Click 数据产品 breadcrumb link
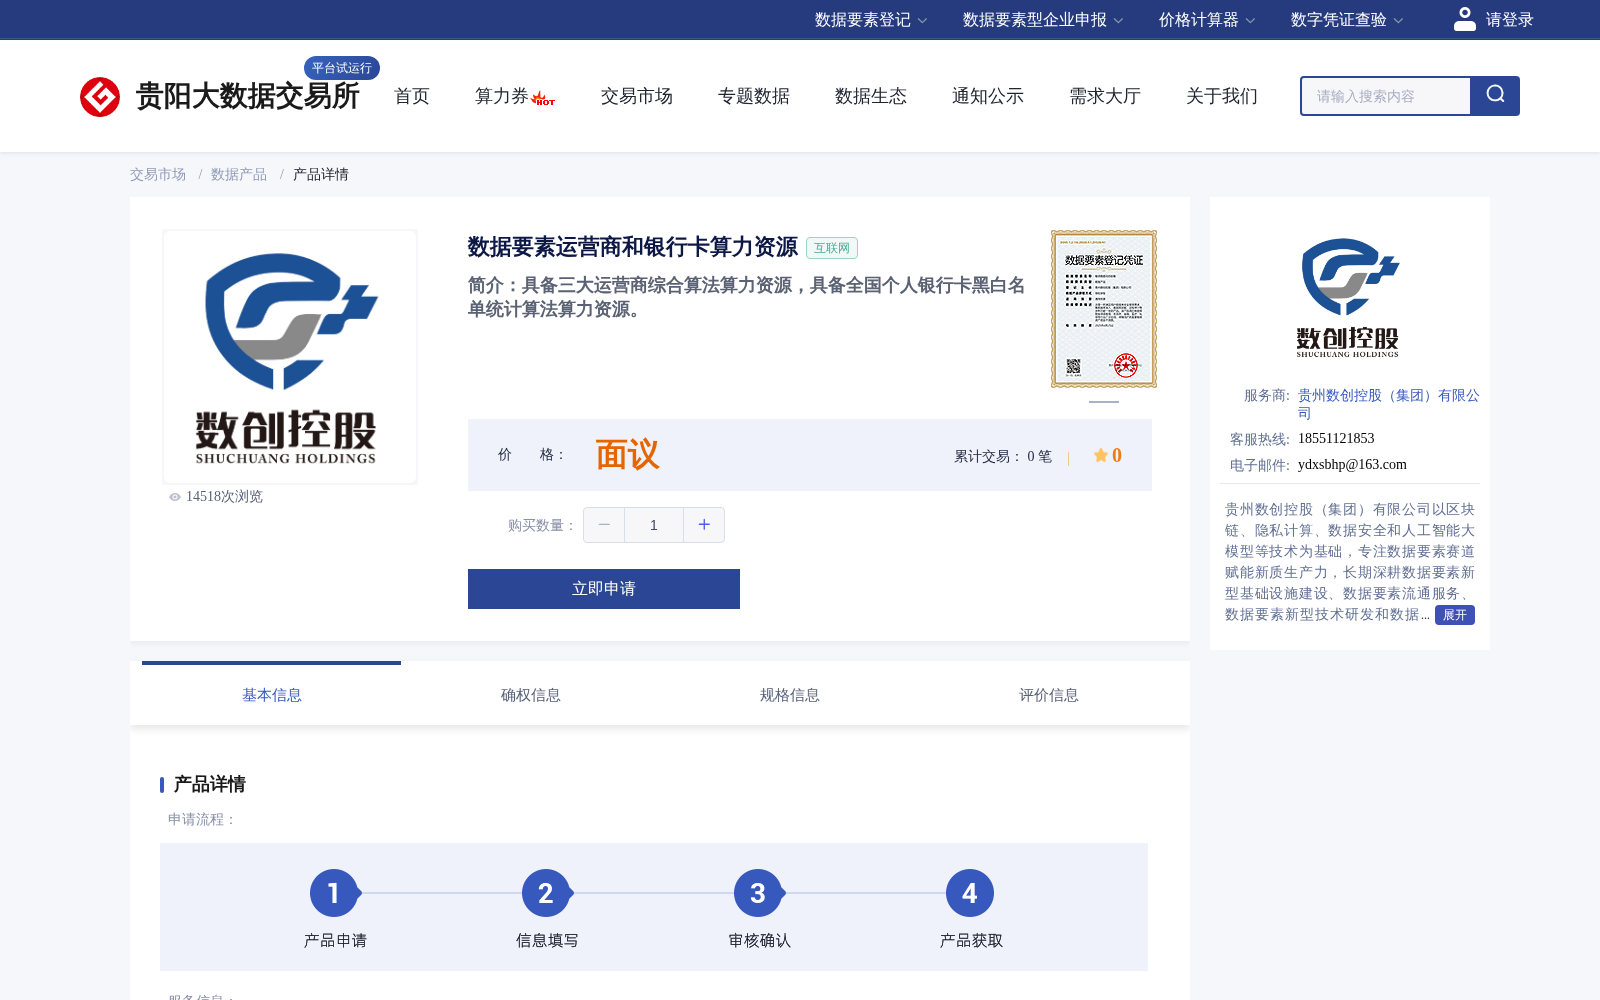Image resolution: width=1600 pixels, height=1000 pixels. tap(239, 174)
